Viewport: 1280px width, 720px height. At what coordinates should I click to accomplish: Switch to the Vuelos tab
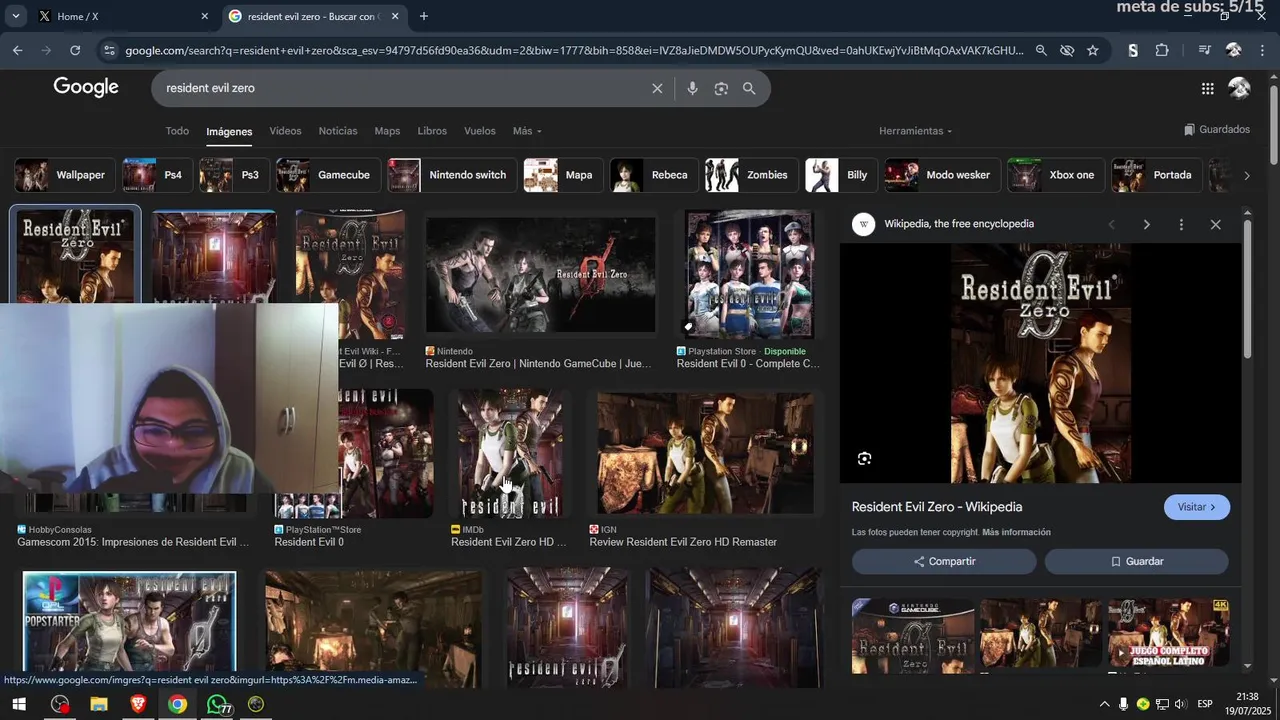(x=480, y=131)
